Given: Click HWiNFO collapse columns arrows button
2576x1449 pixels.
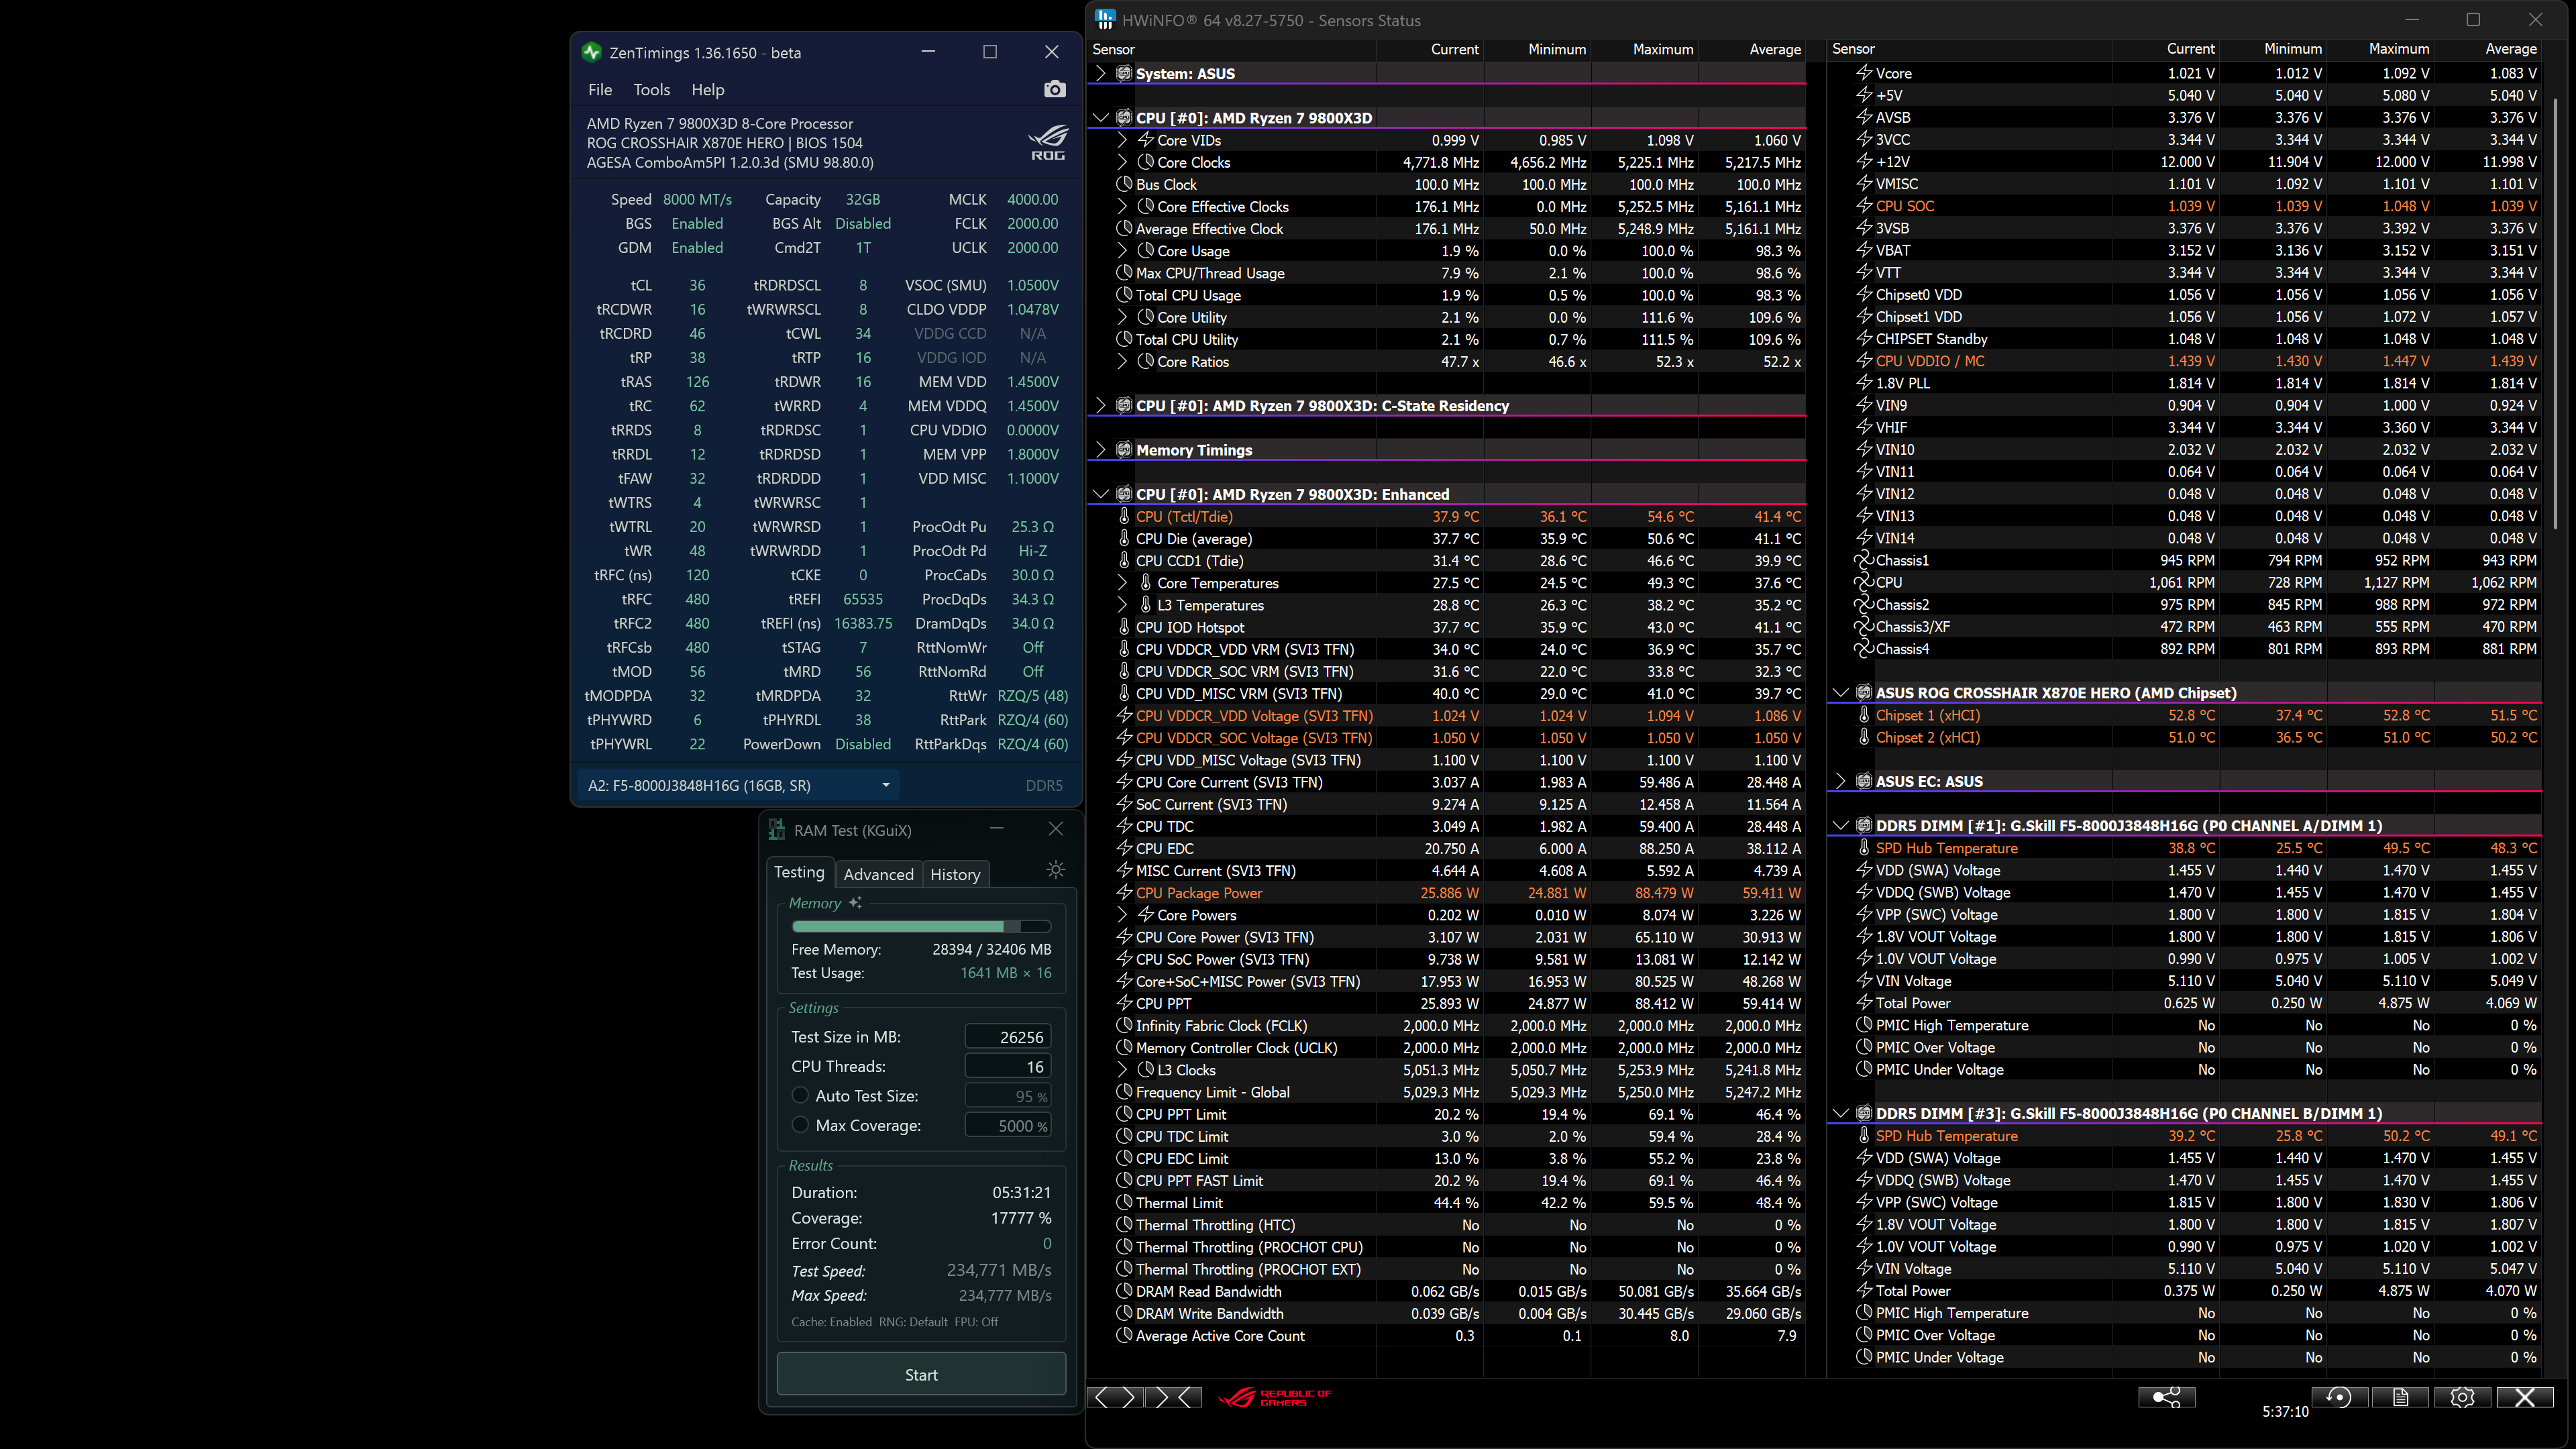Looking at the screenshot, I should (1175, 1397).
